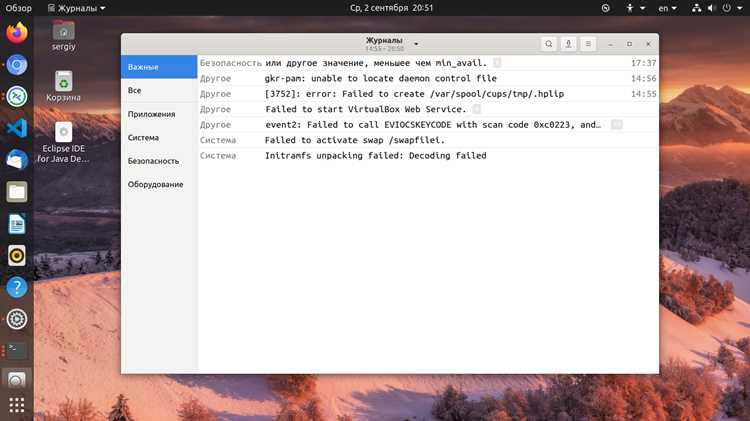Viewport: 750px width, 421px height.
Task: Expand the system status menu arrow
Action: point(739,8)
